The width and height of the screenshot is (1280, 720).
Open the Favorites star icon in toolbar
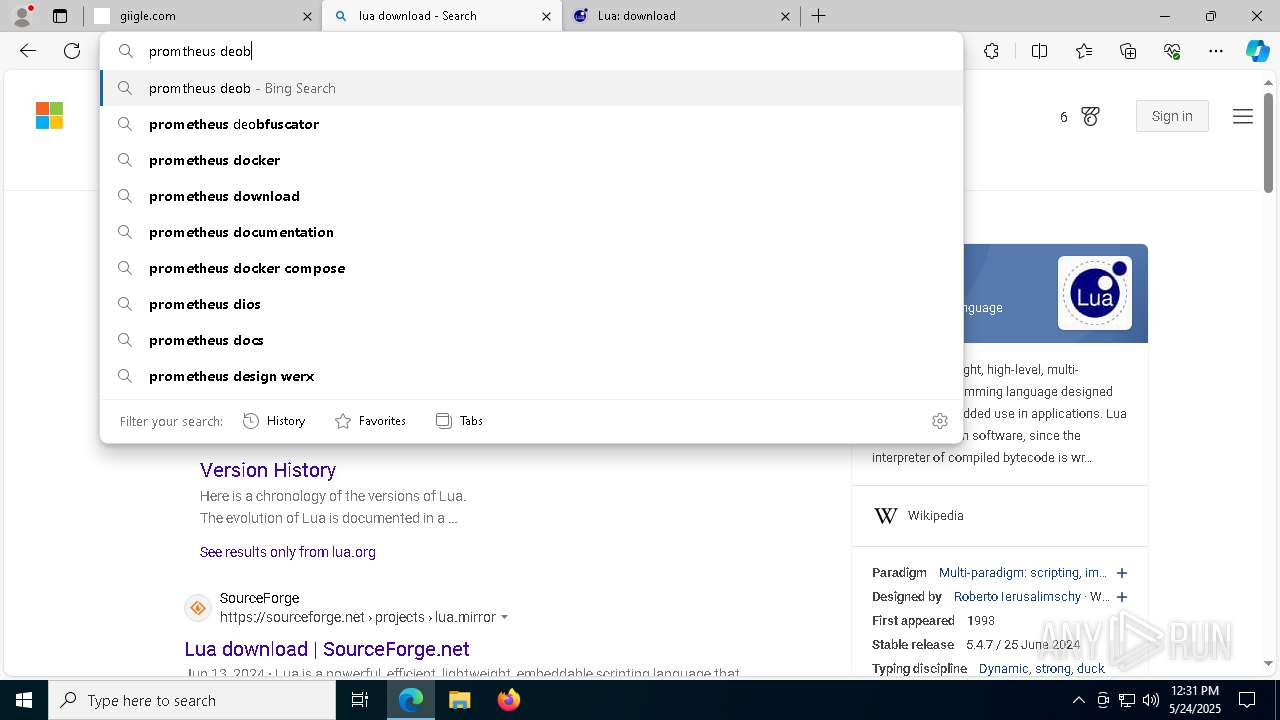1084,51
